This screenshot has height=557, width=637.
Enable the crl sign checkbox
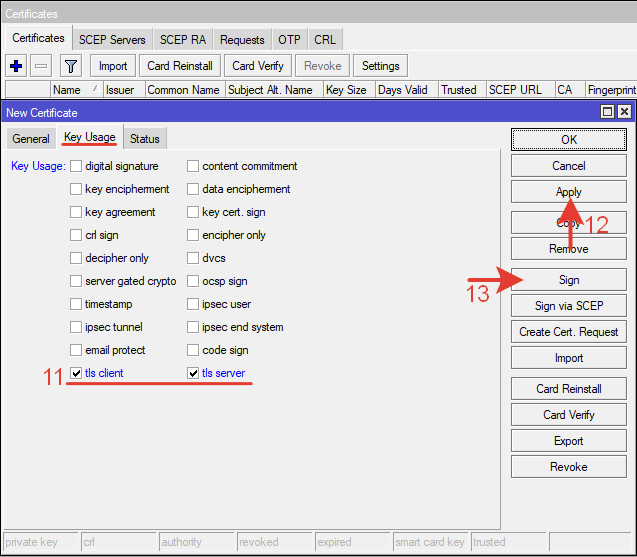click(x=76, y=235)
